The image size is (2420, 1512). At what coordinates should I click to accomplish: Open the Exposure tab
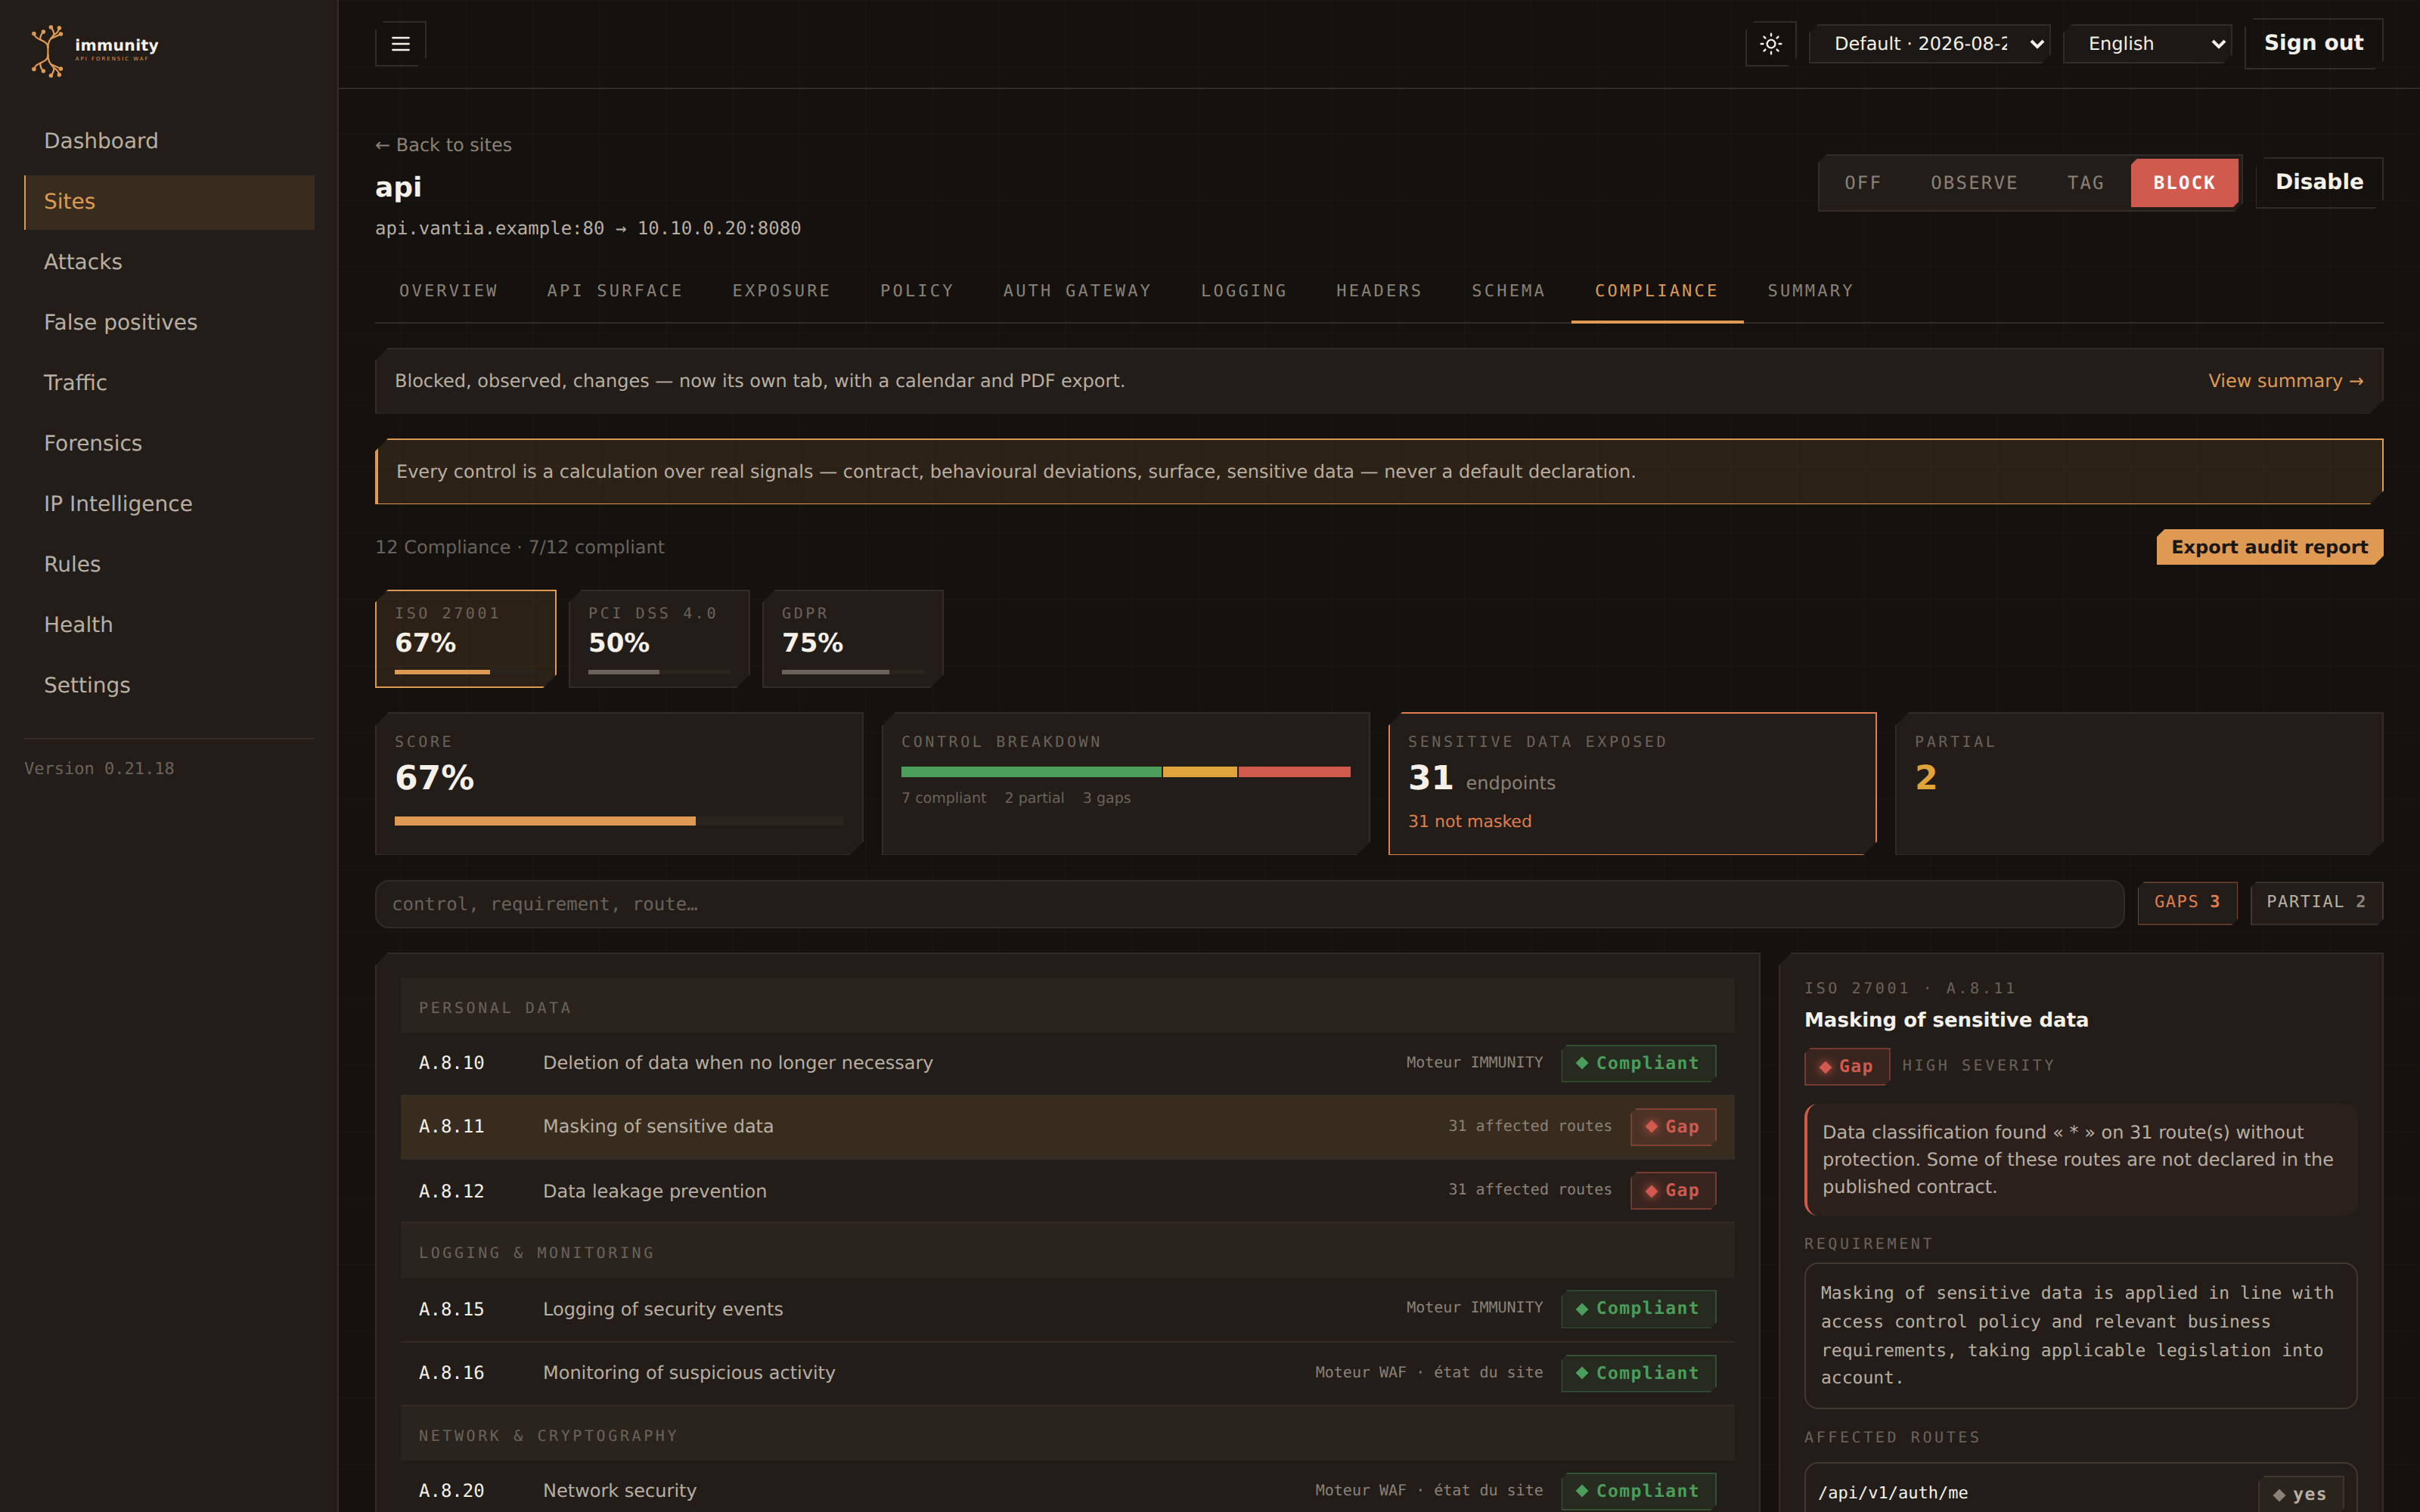781,291
